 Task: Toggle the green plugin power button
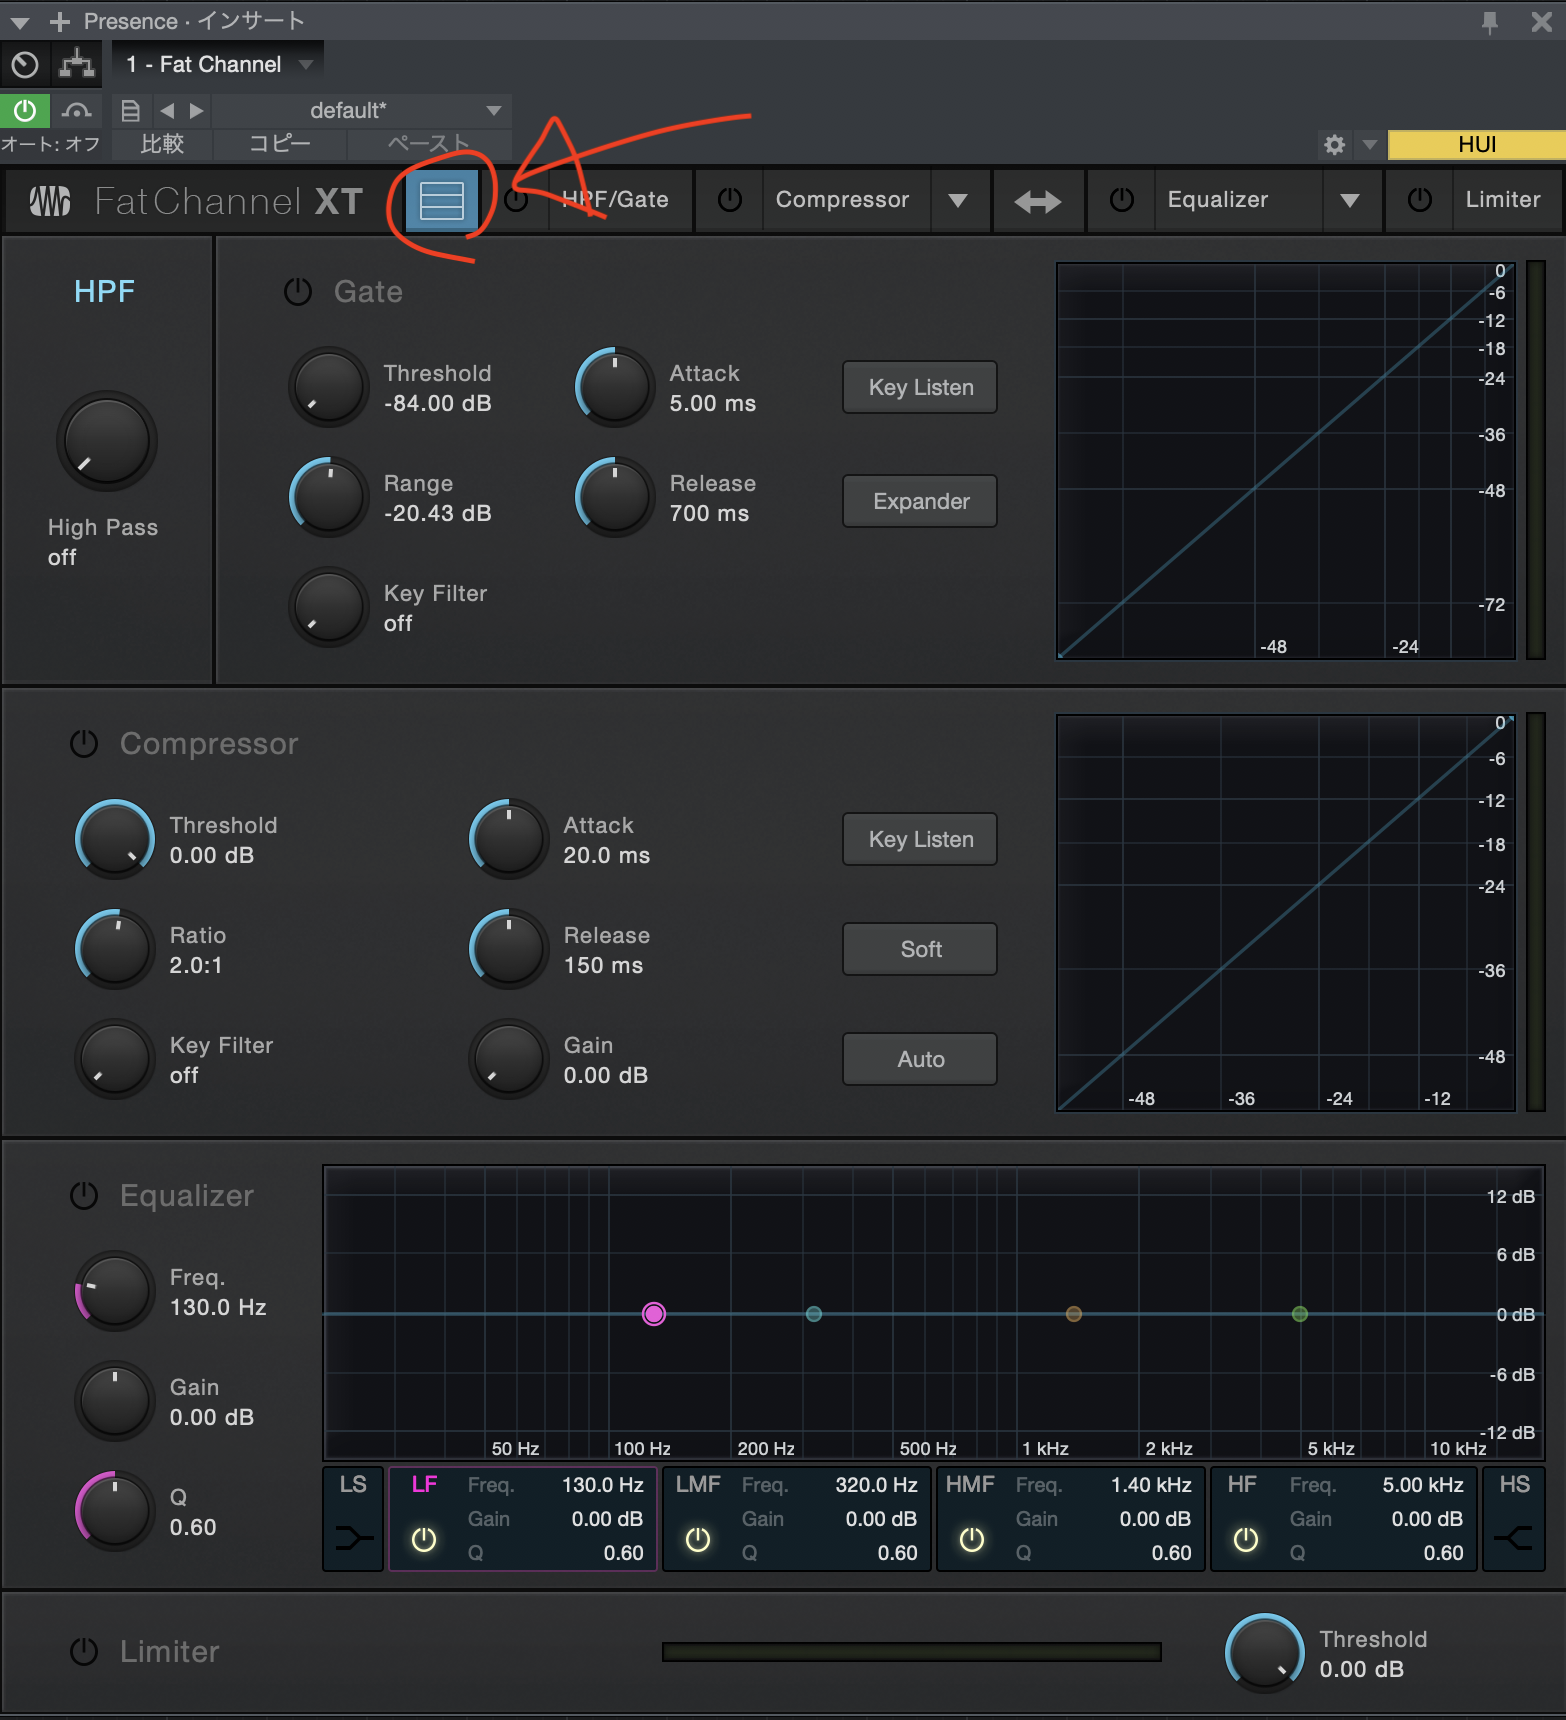(25, 110)
